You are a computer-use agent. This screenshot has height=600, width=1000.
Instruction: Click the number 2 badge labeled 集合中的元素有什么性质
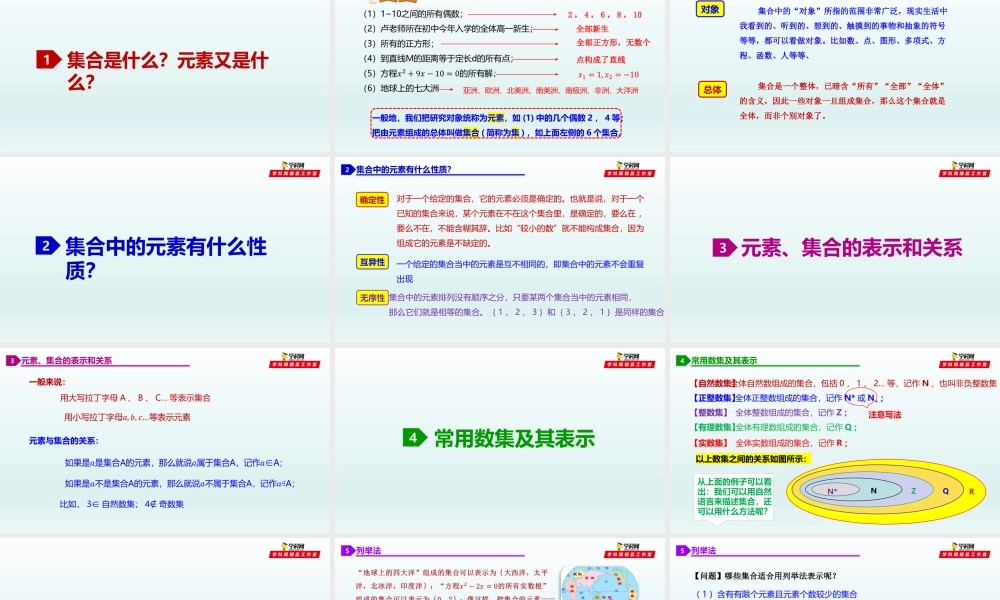[45, 247]
